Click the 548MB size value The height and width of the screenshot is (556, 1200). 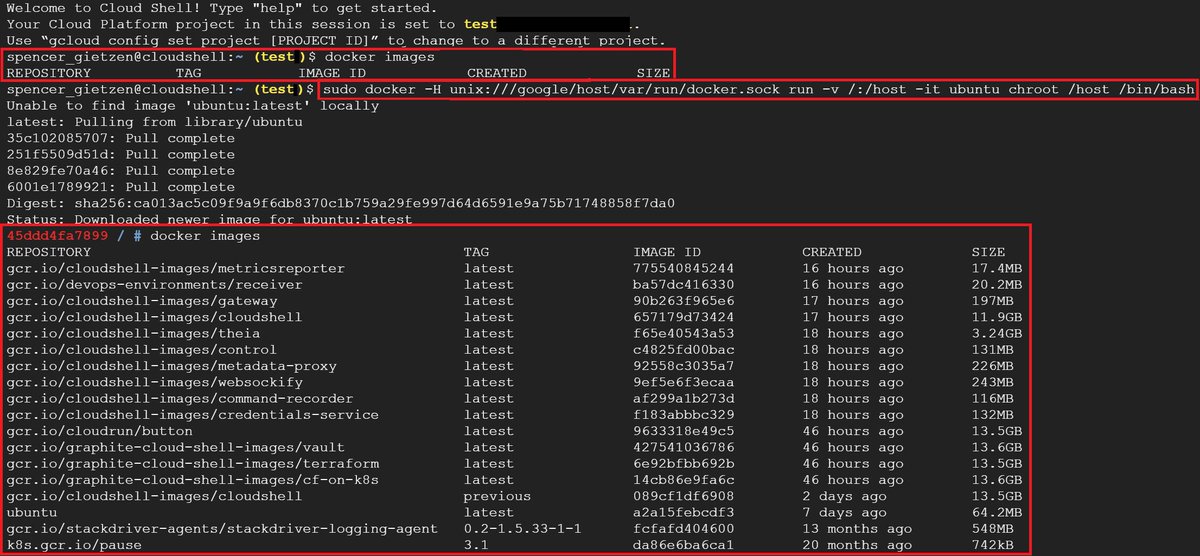pyautogui.click(x=993, y=528)
